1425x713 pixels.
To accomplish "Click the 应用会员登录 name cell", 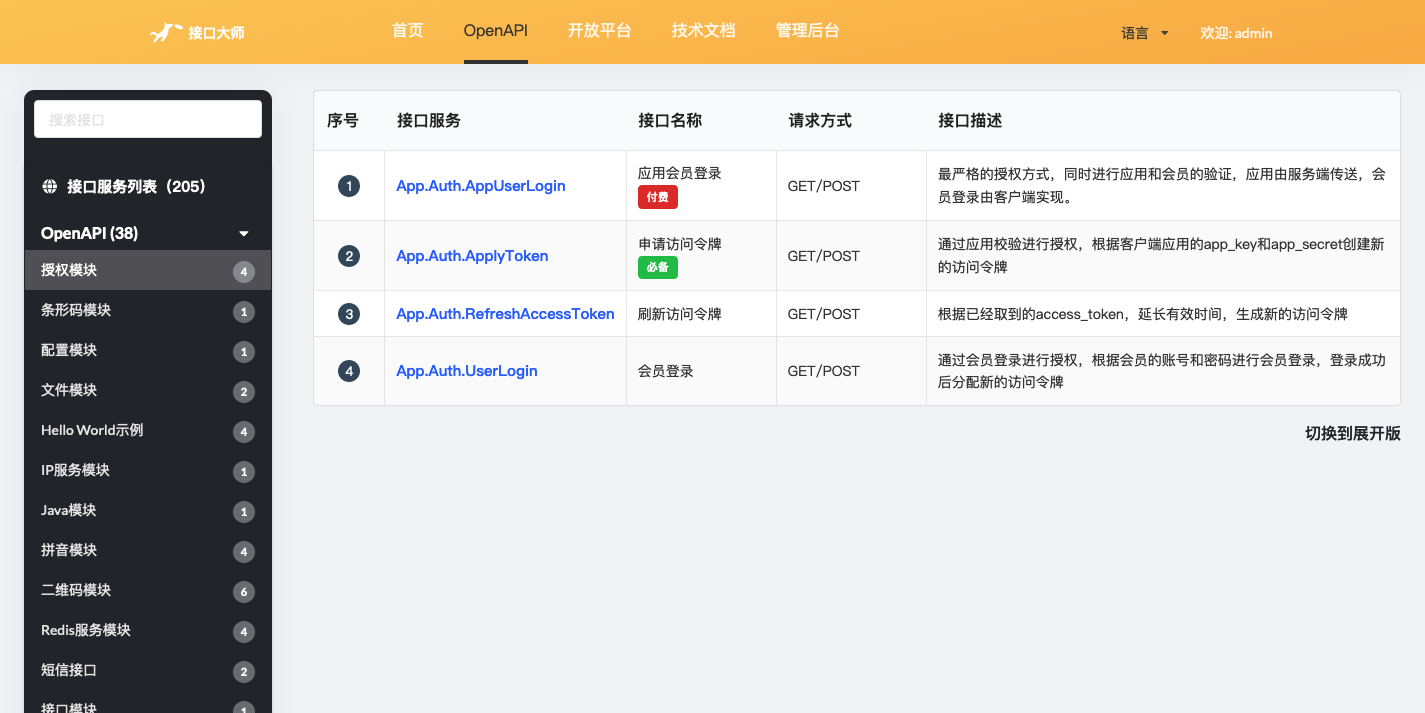I will [x=680, y=173].
